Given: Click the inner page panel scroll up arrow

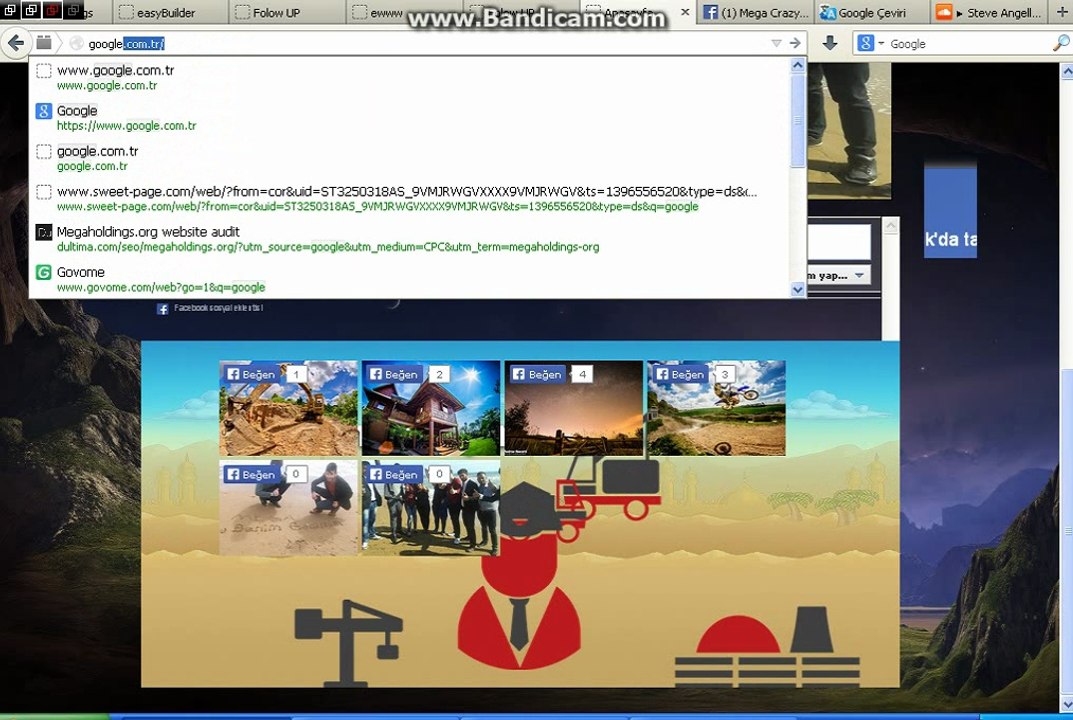Looking at the screenshot, I should click(x=890, y=226).
